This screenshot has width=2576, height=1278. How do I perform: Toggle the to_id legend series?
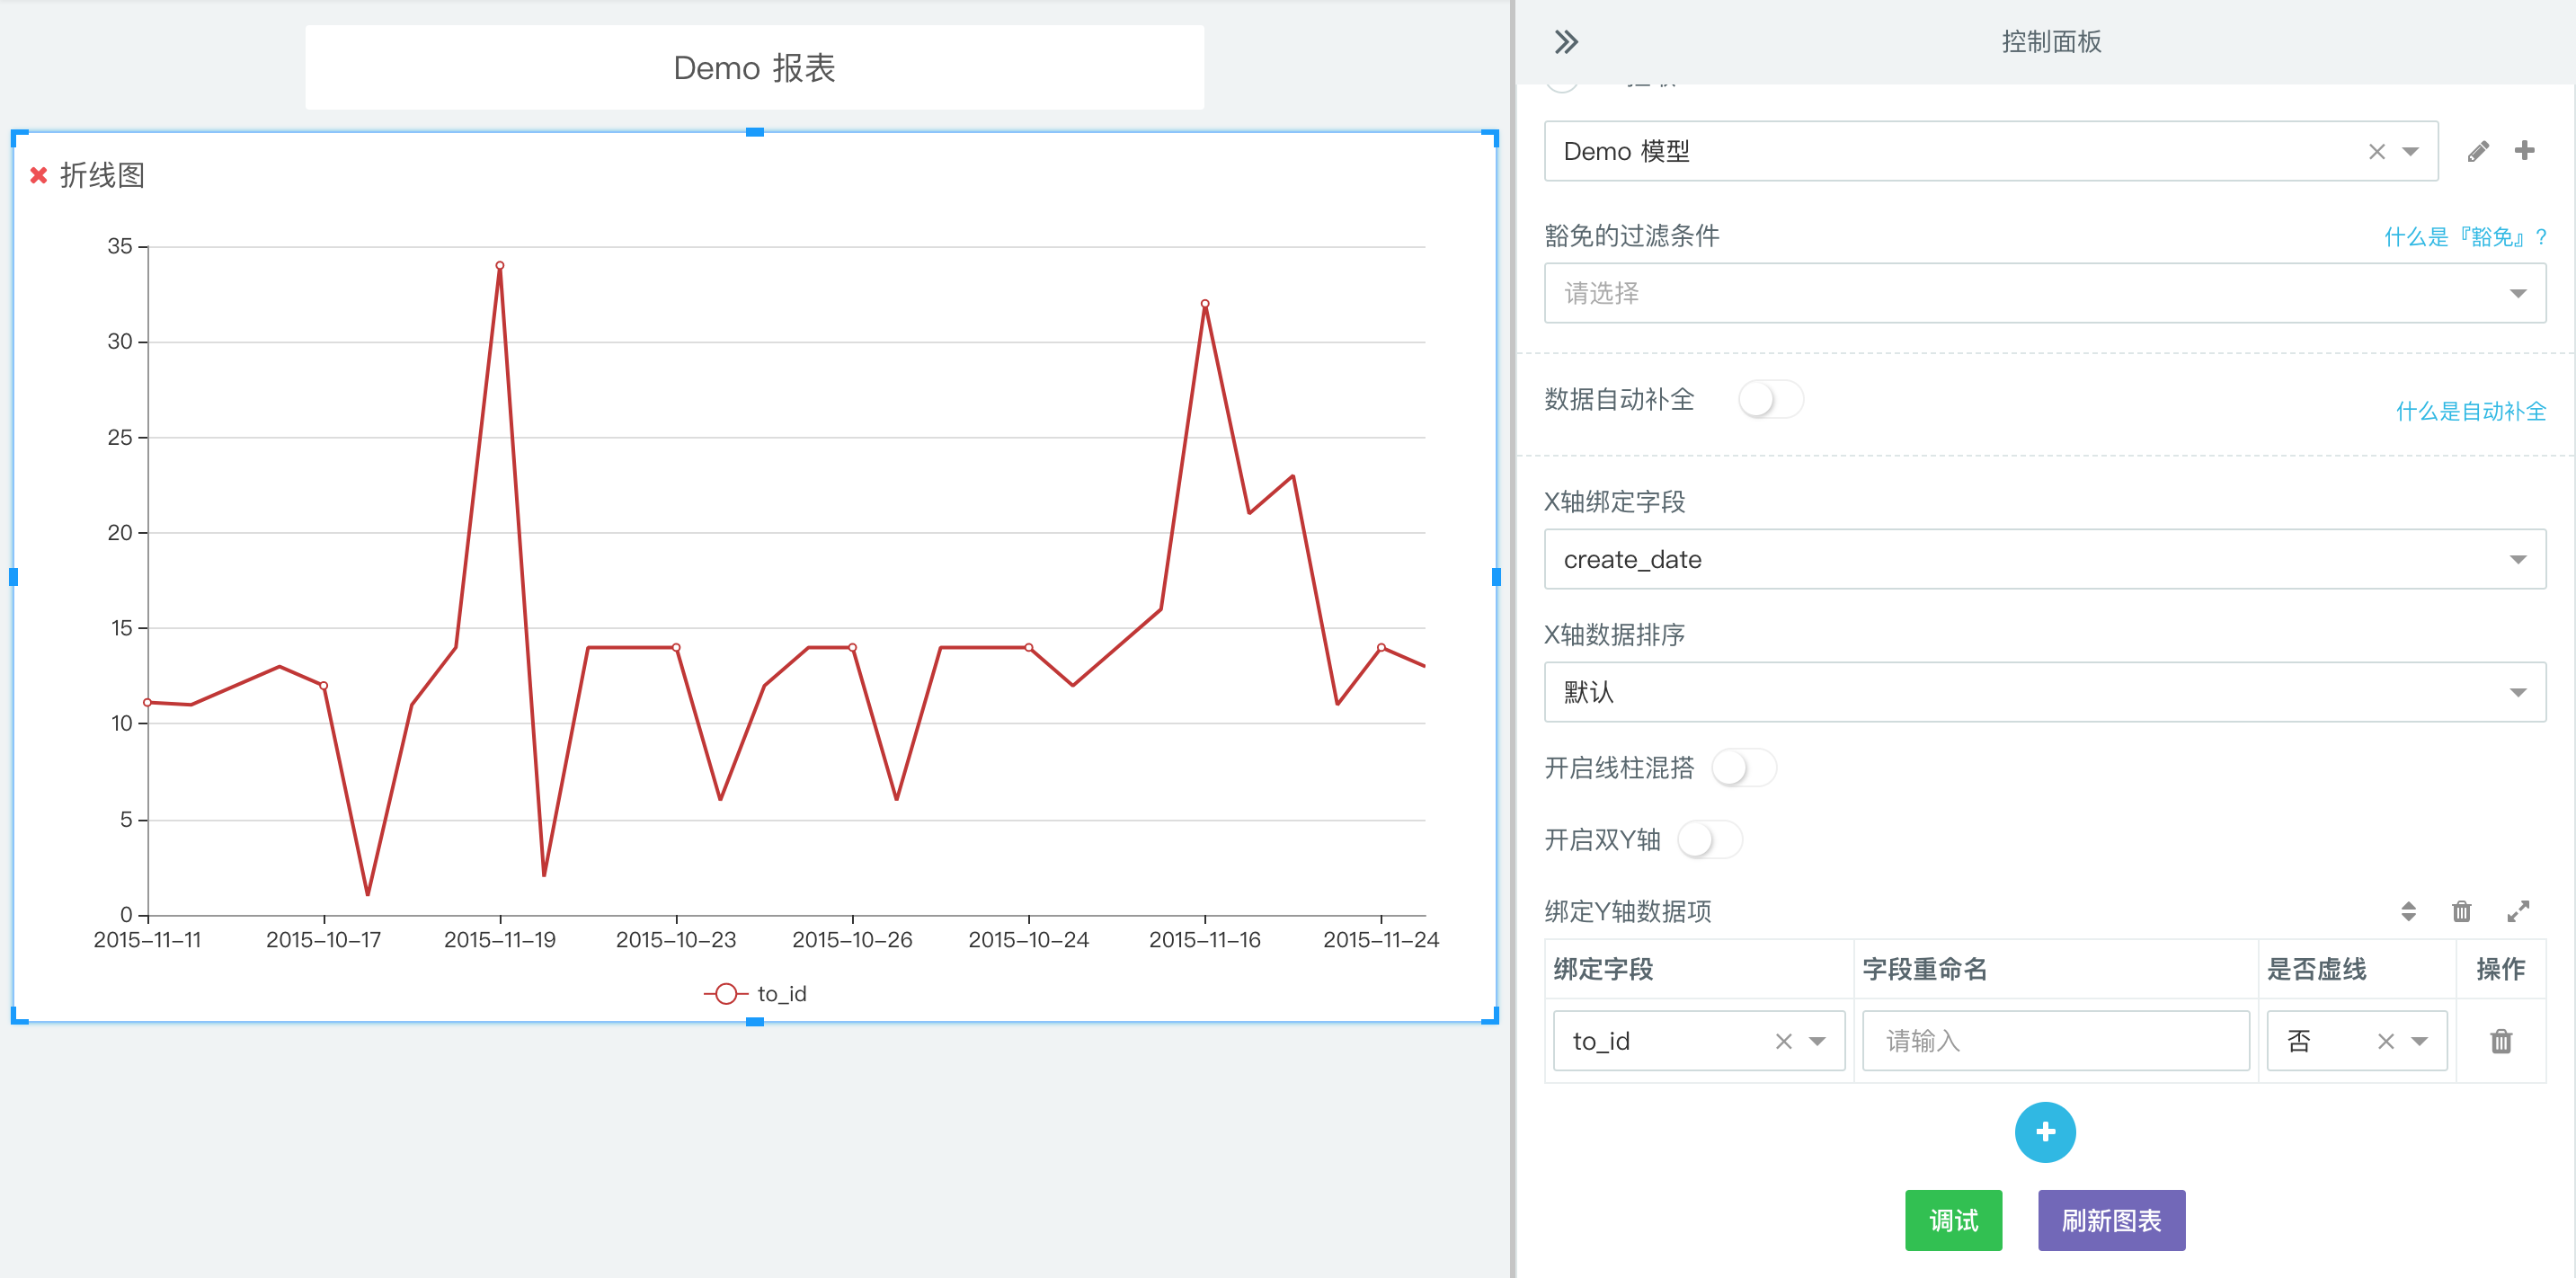(x=755, y=994)
